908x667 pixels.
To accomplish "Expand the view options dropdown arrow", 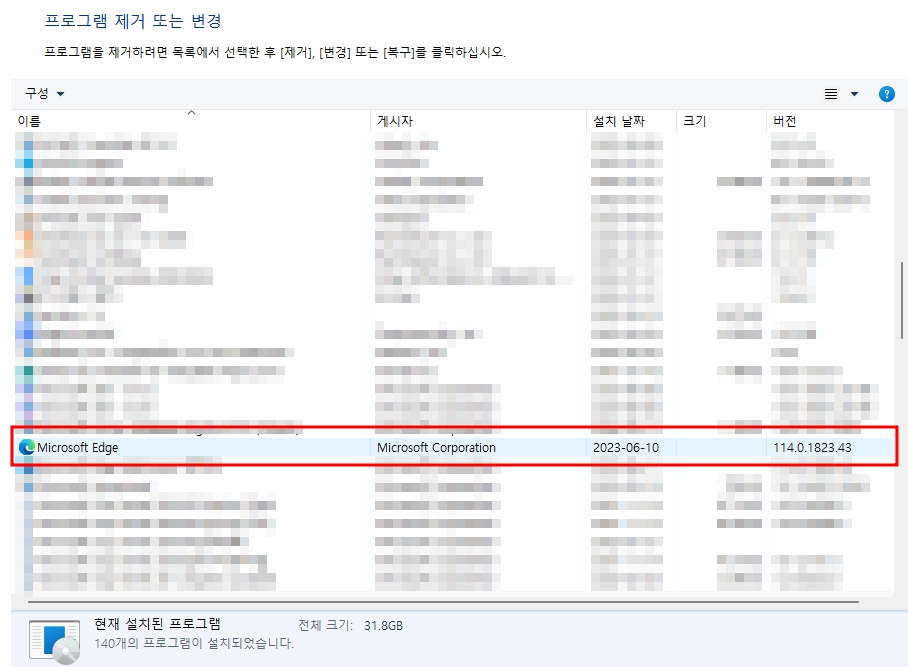I will click(854, 94).
